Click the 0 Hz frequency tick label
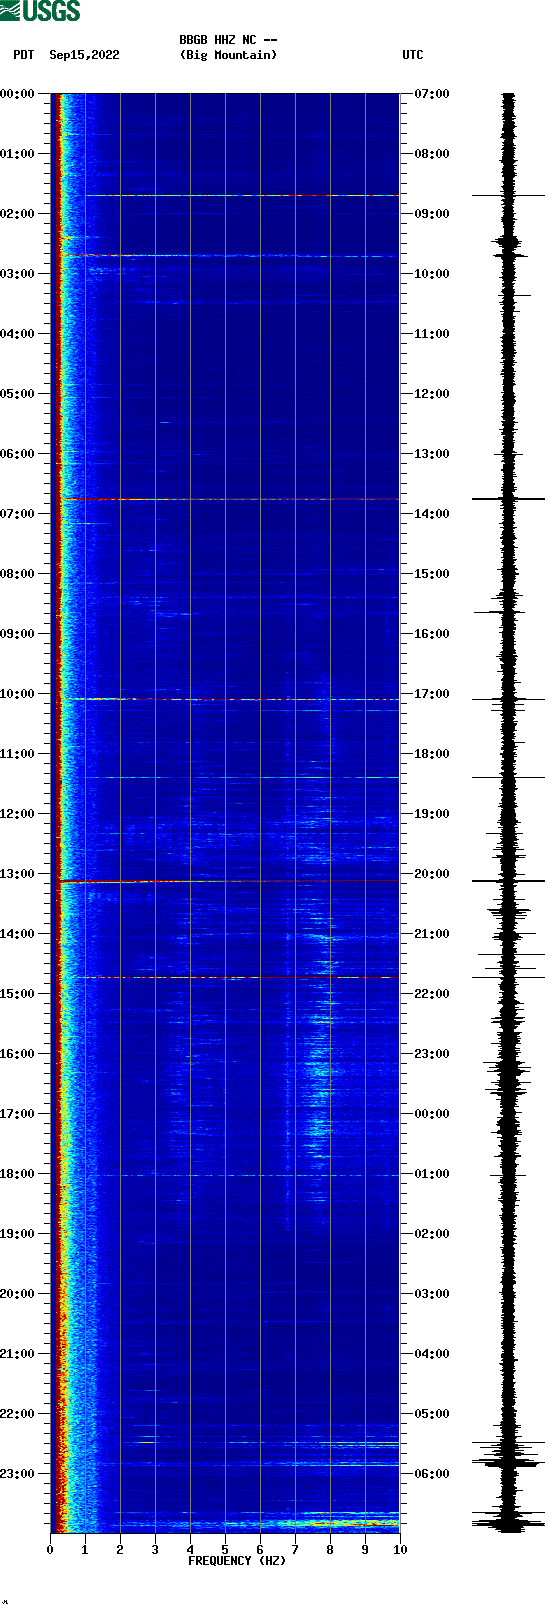Viewport: 552px width, 1613px height. point(50,1550)
